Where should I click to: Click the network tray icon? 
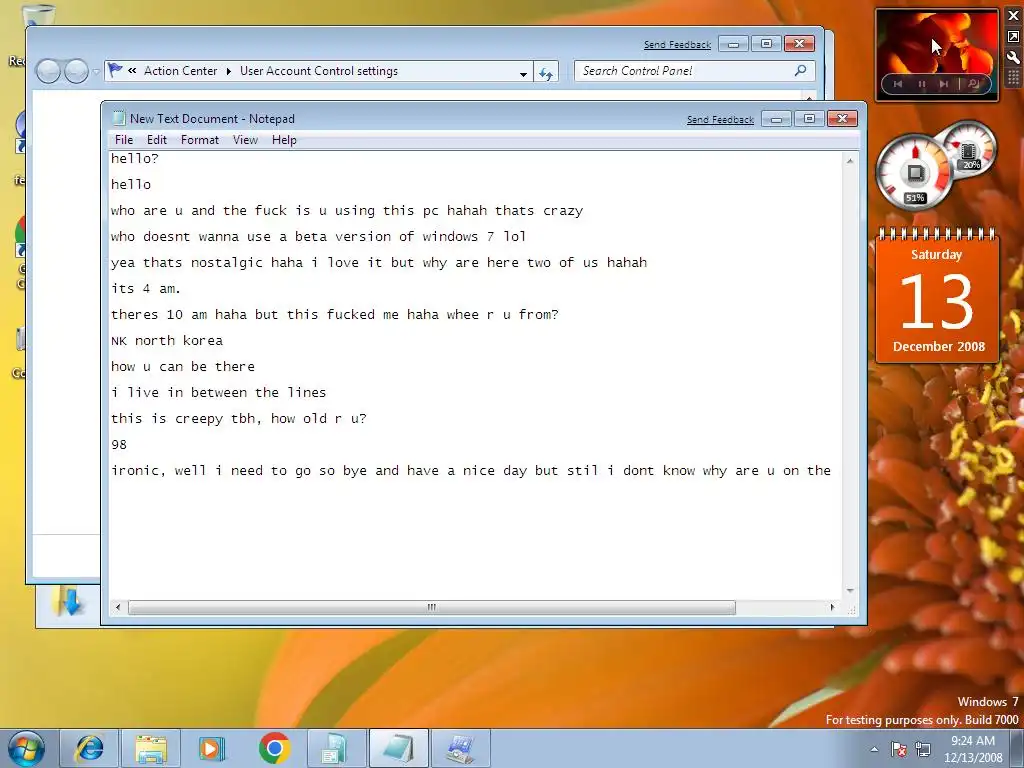click(923, 749)
